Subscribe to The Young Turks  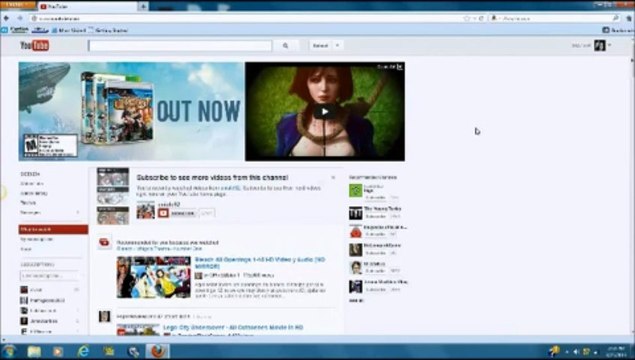375,217
